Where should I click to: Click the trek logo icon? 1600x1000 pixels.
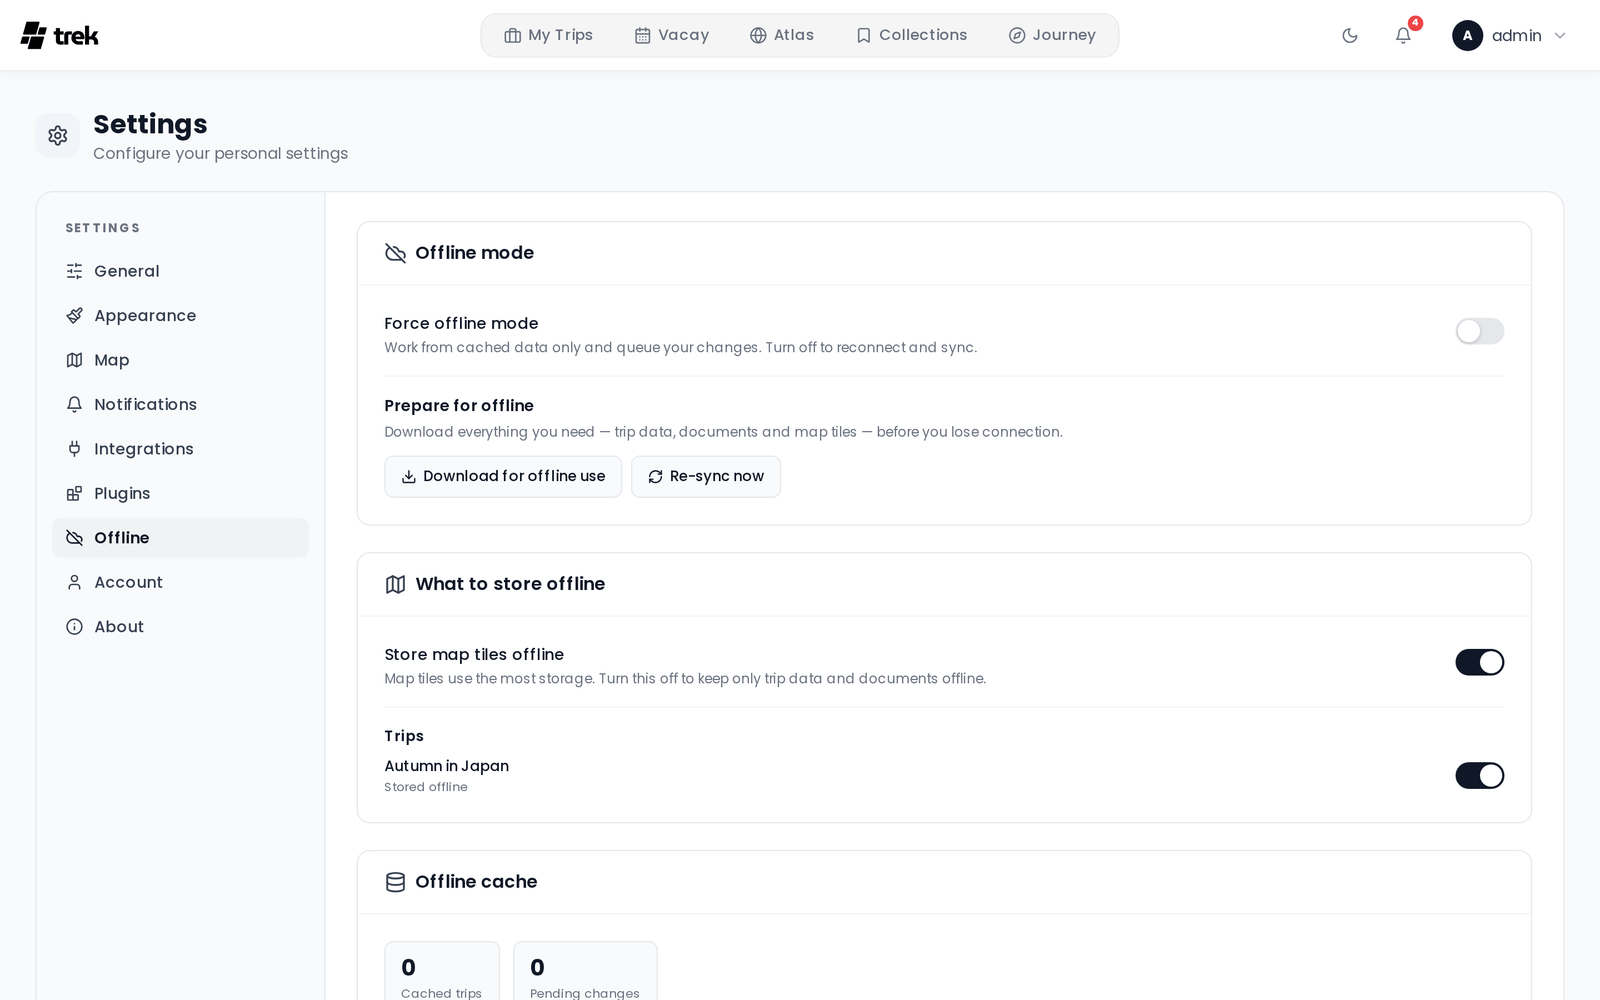coord(33,35)
